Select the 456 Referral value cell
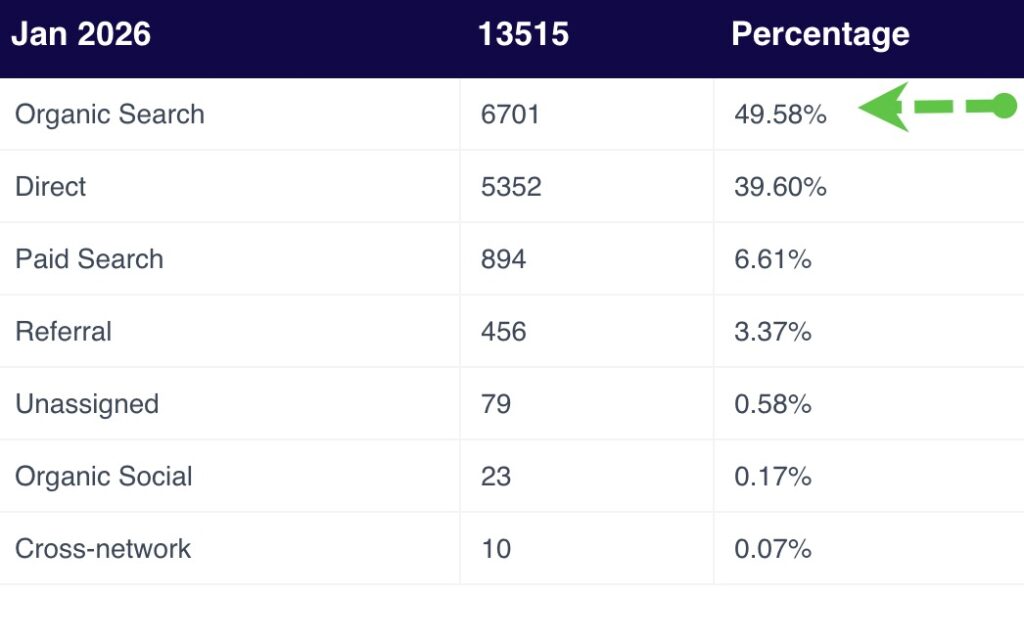This screenshot has width=1024, height=642. coord(503,332)
